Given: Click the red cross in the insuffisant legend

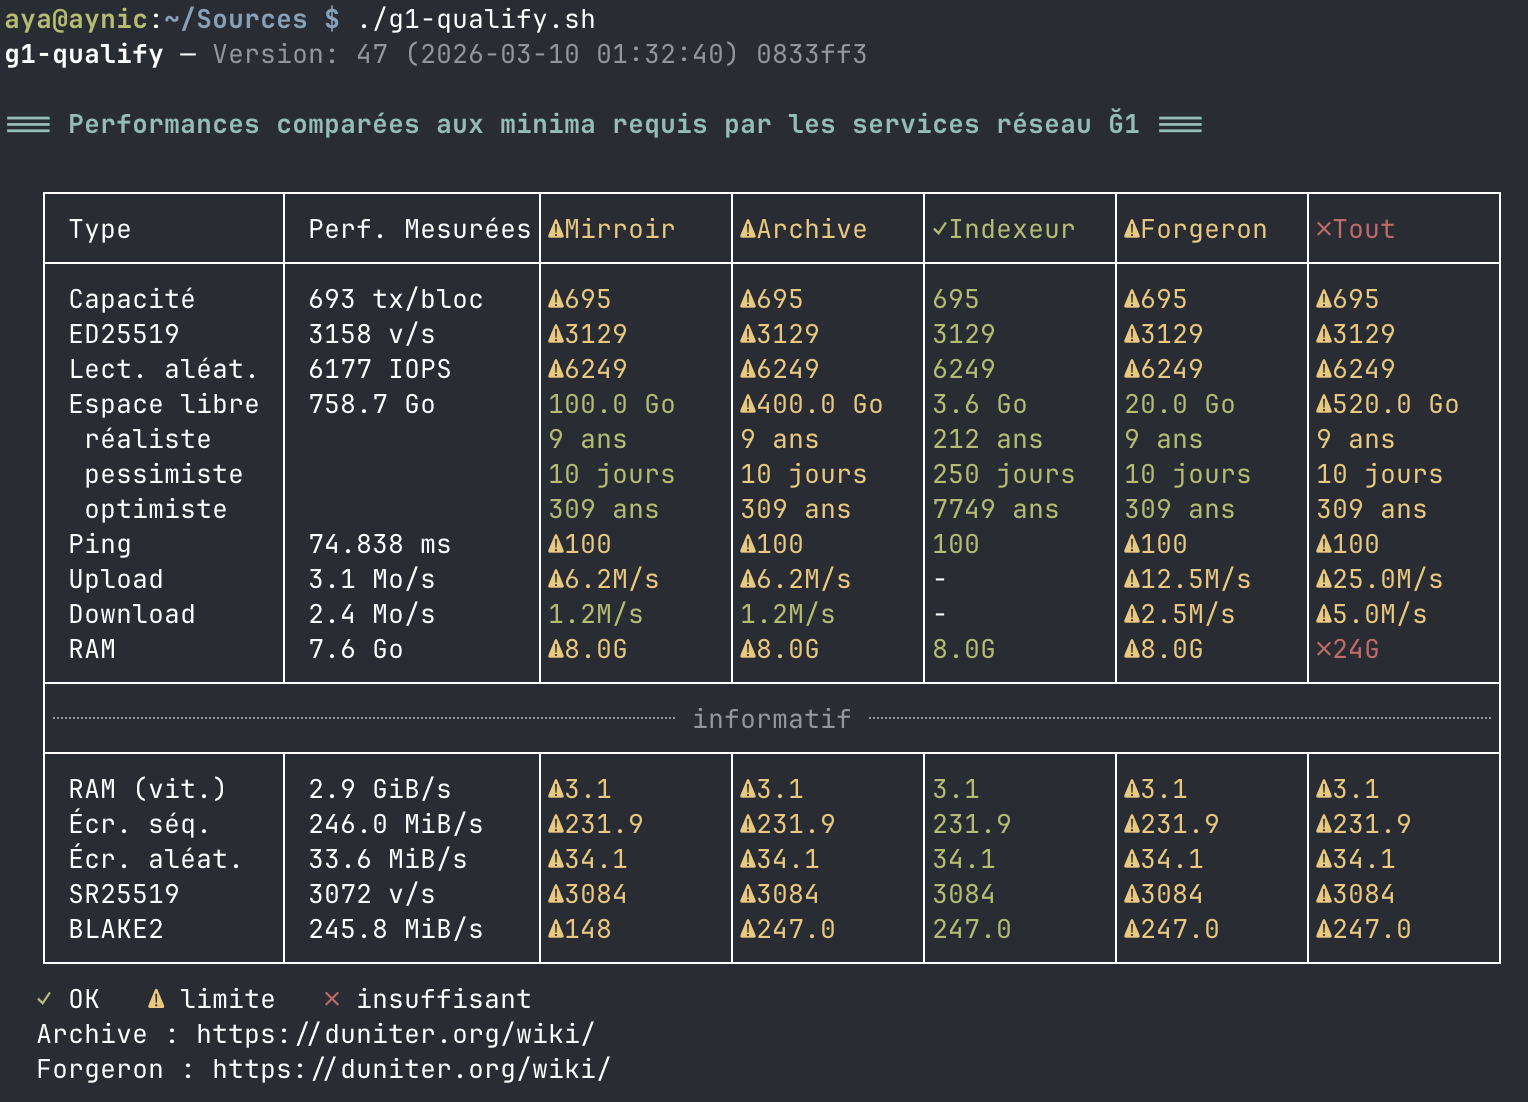Looking at the screenshot, I should click(332, 999).
